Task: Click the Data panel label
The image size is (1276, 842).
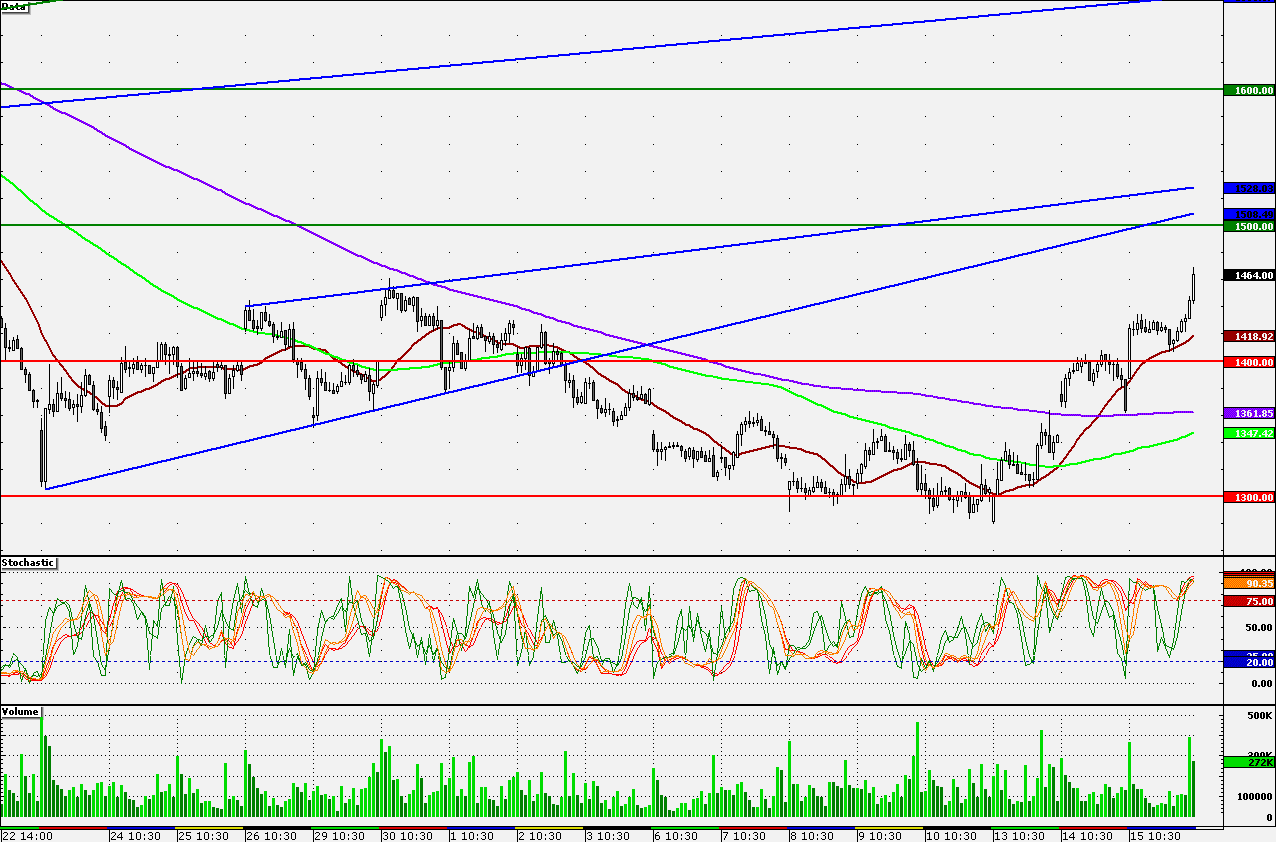Action: pos(14,6)
